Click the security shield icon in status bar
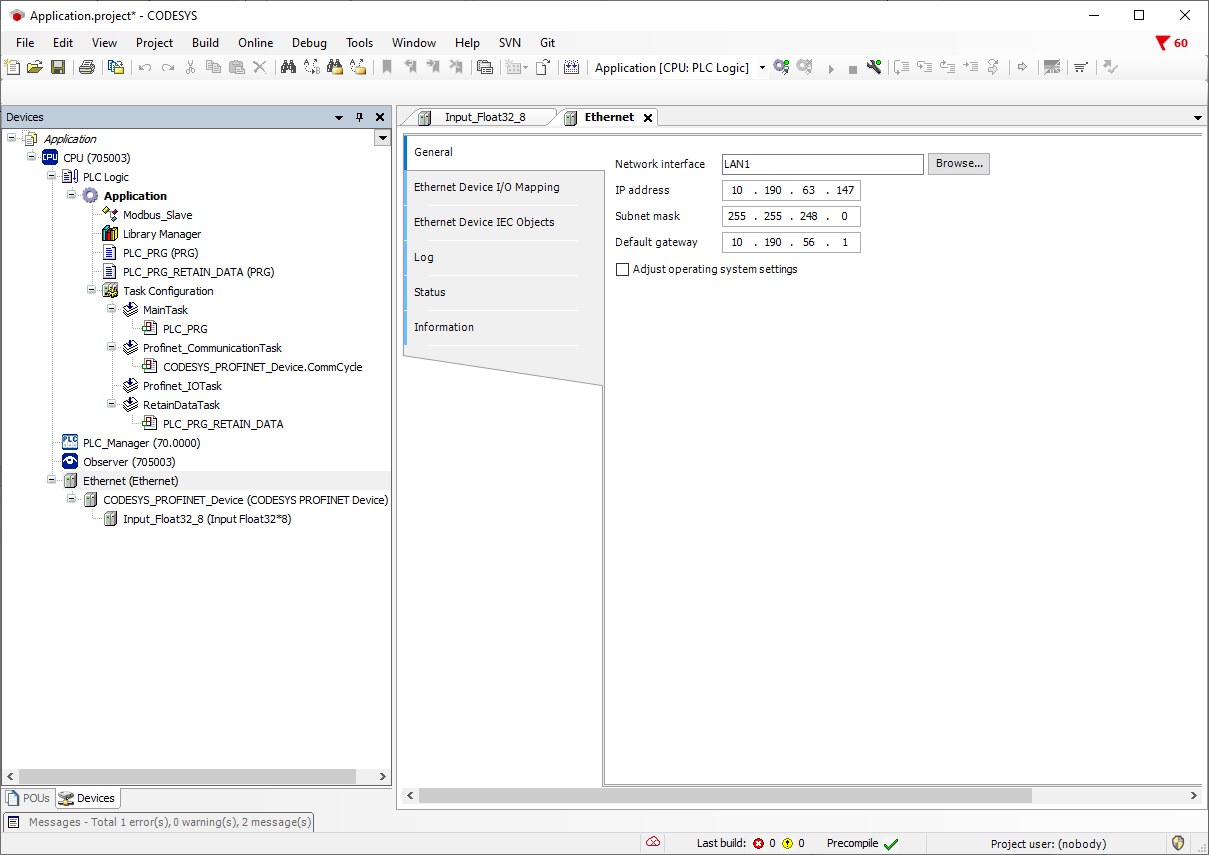The image size is (1209, 855). 1178,843
